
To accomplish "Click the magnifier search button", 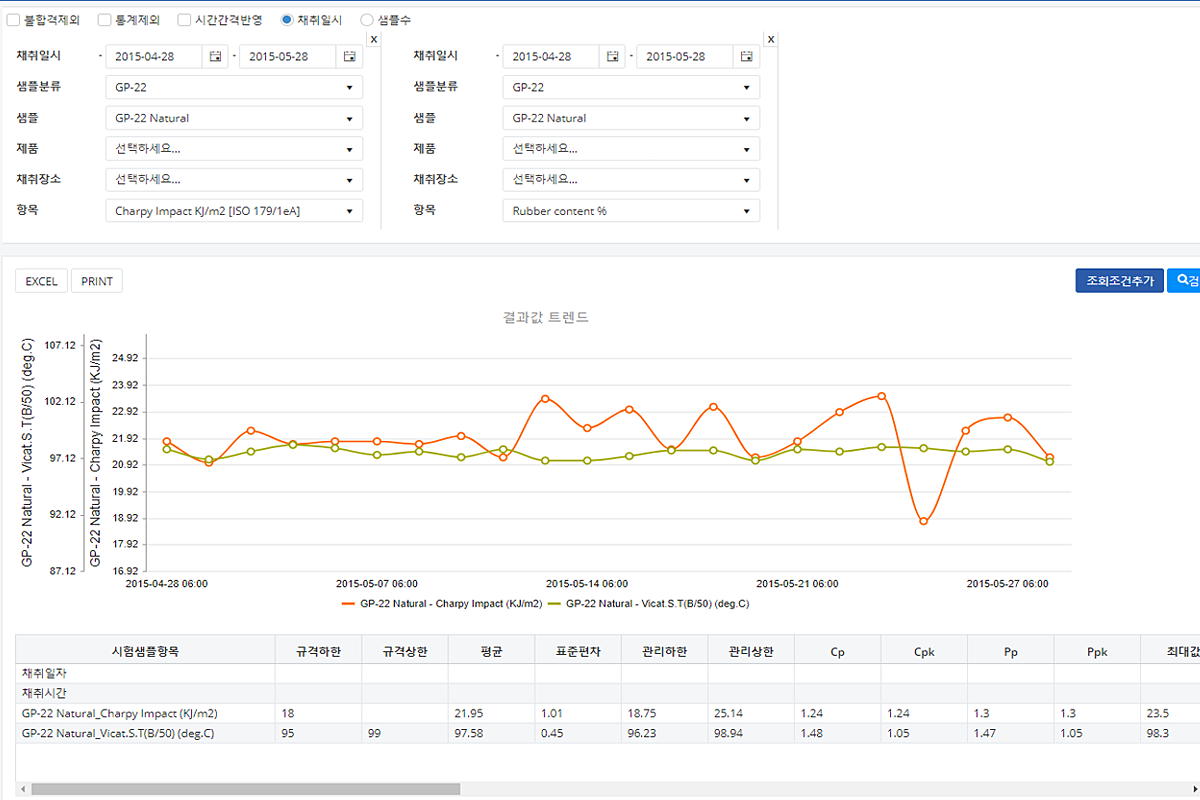I will (1184, 281).
